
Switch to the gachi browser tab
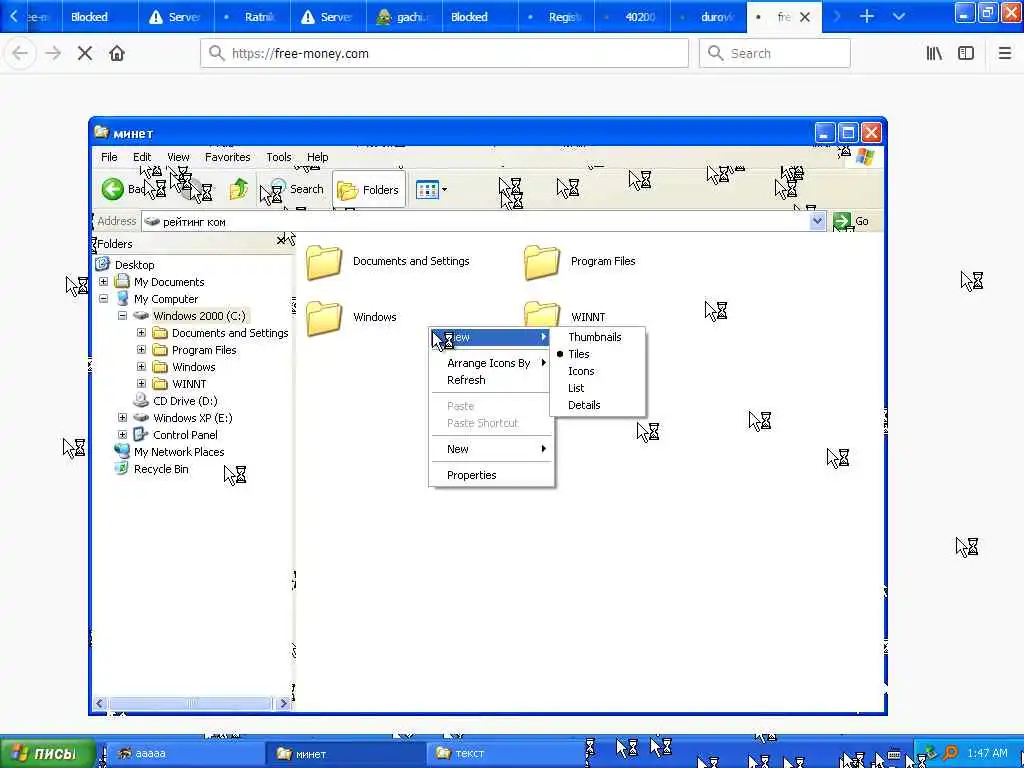pyautogui.click(x=405, y=16)
